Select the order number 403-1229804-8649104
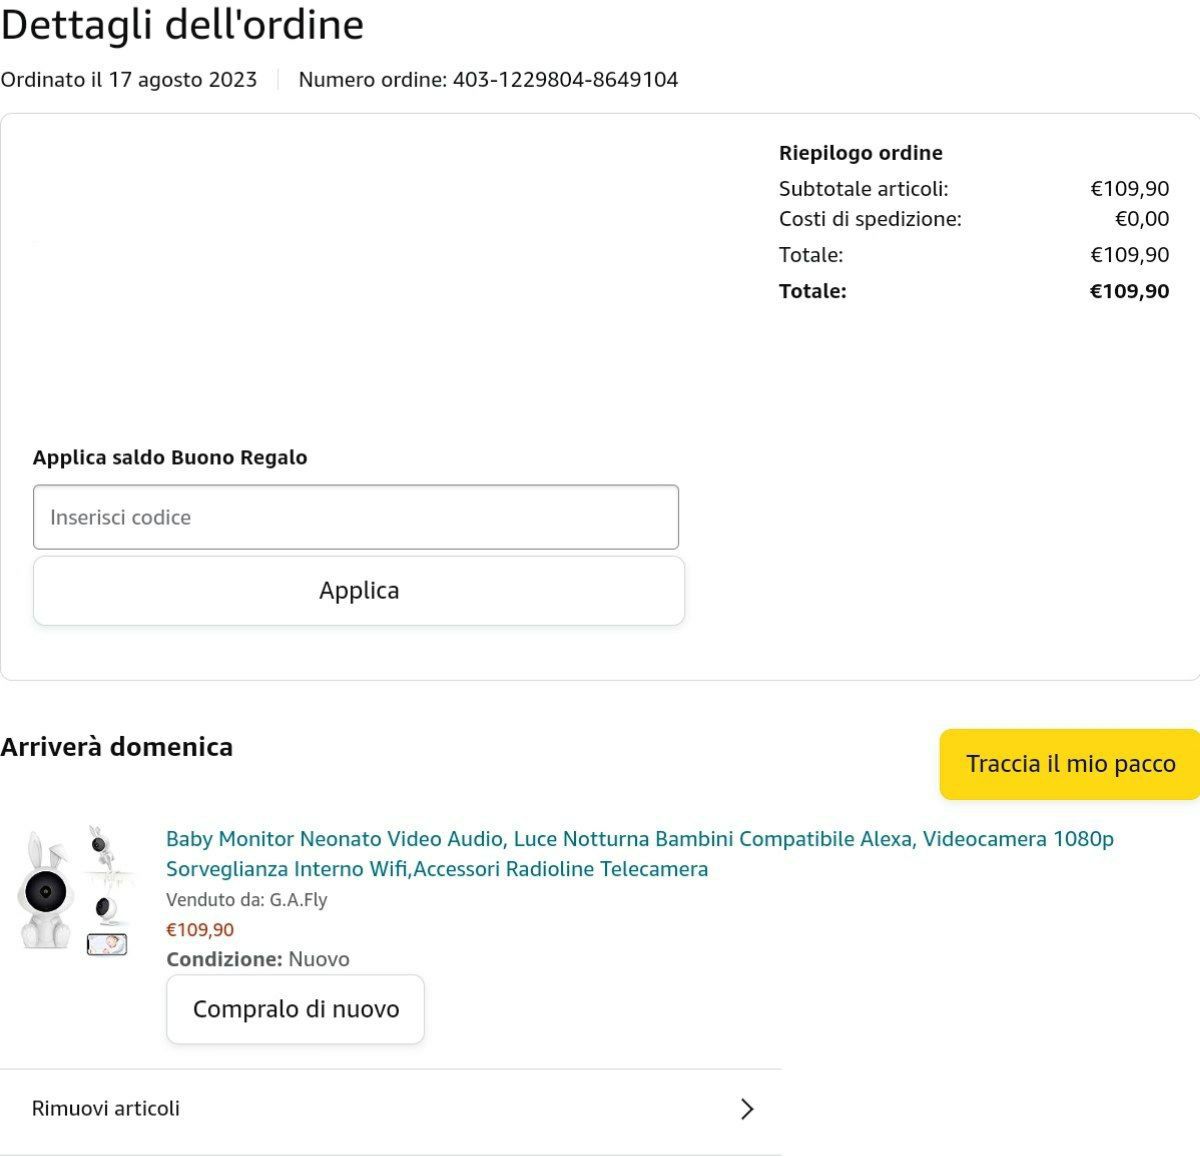The width and height of the screenshot is (1200, 1157). pos(565,80)
